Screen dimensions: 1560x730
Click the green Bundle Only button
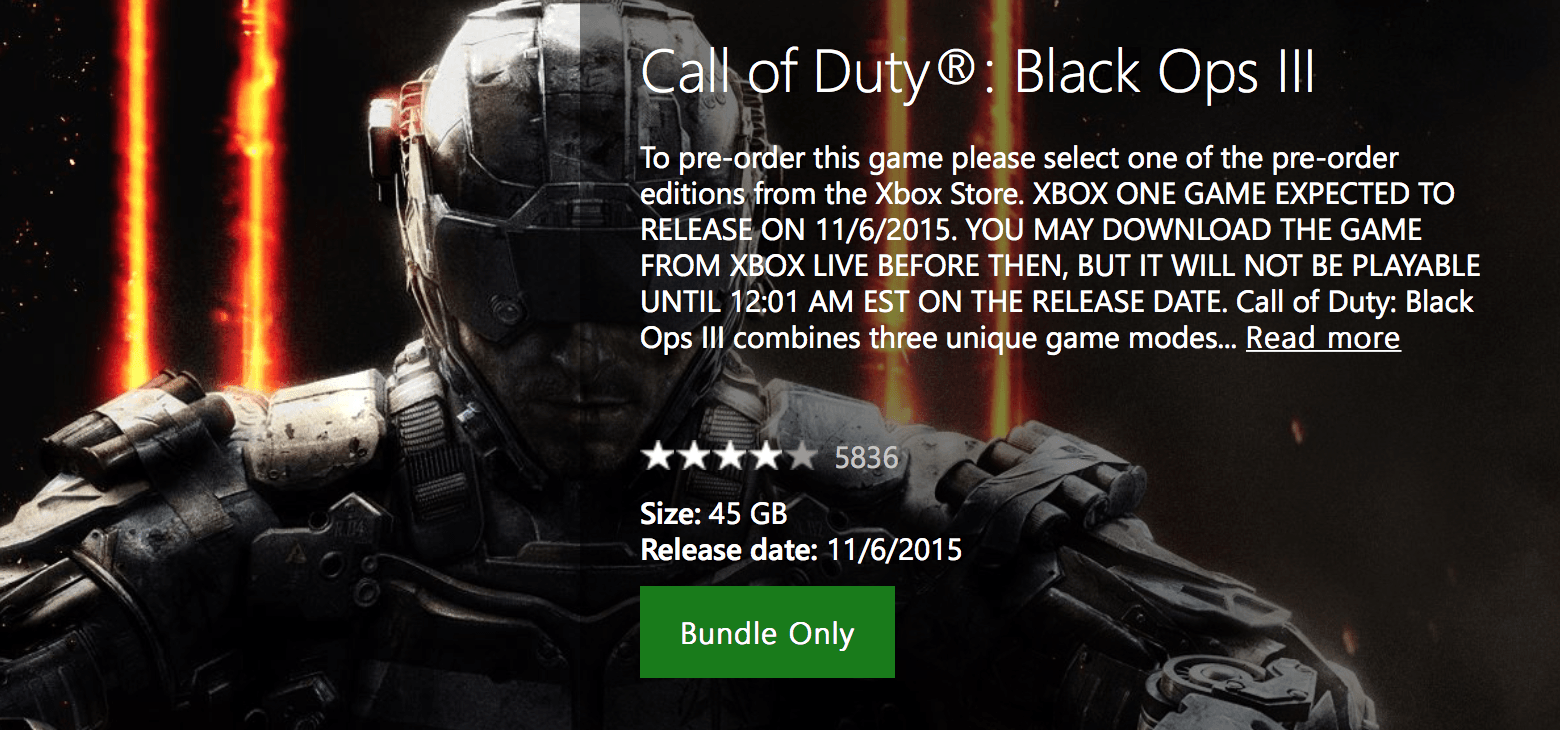point(767,632)
